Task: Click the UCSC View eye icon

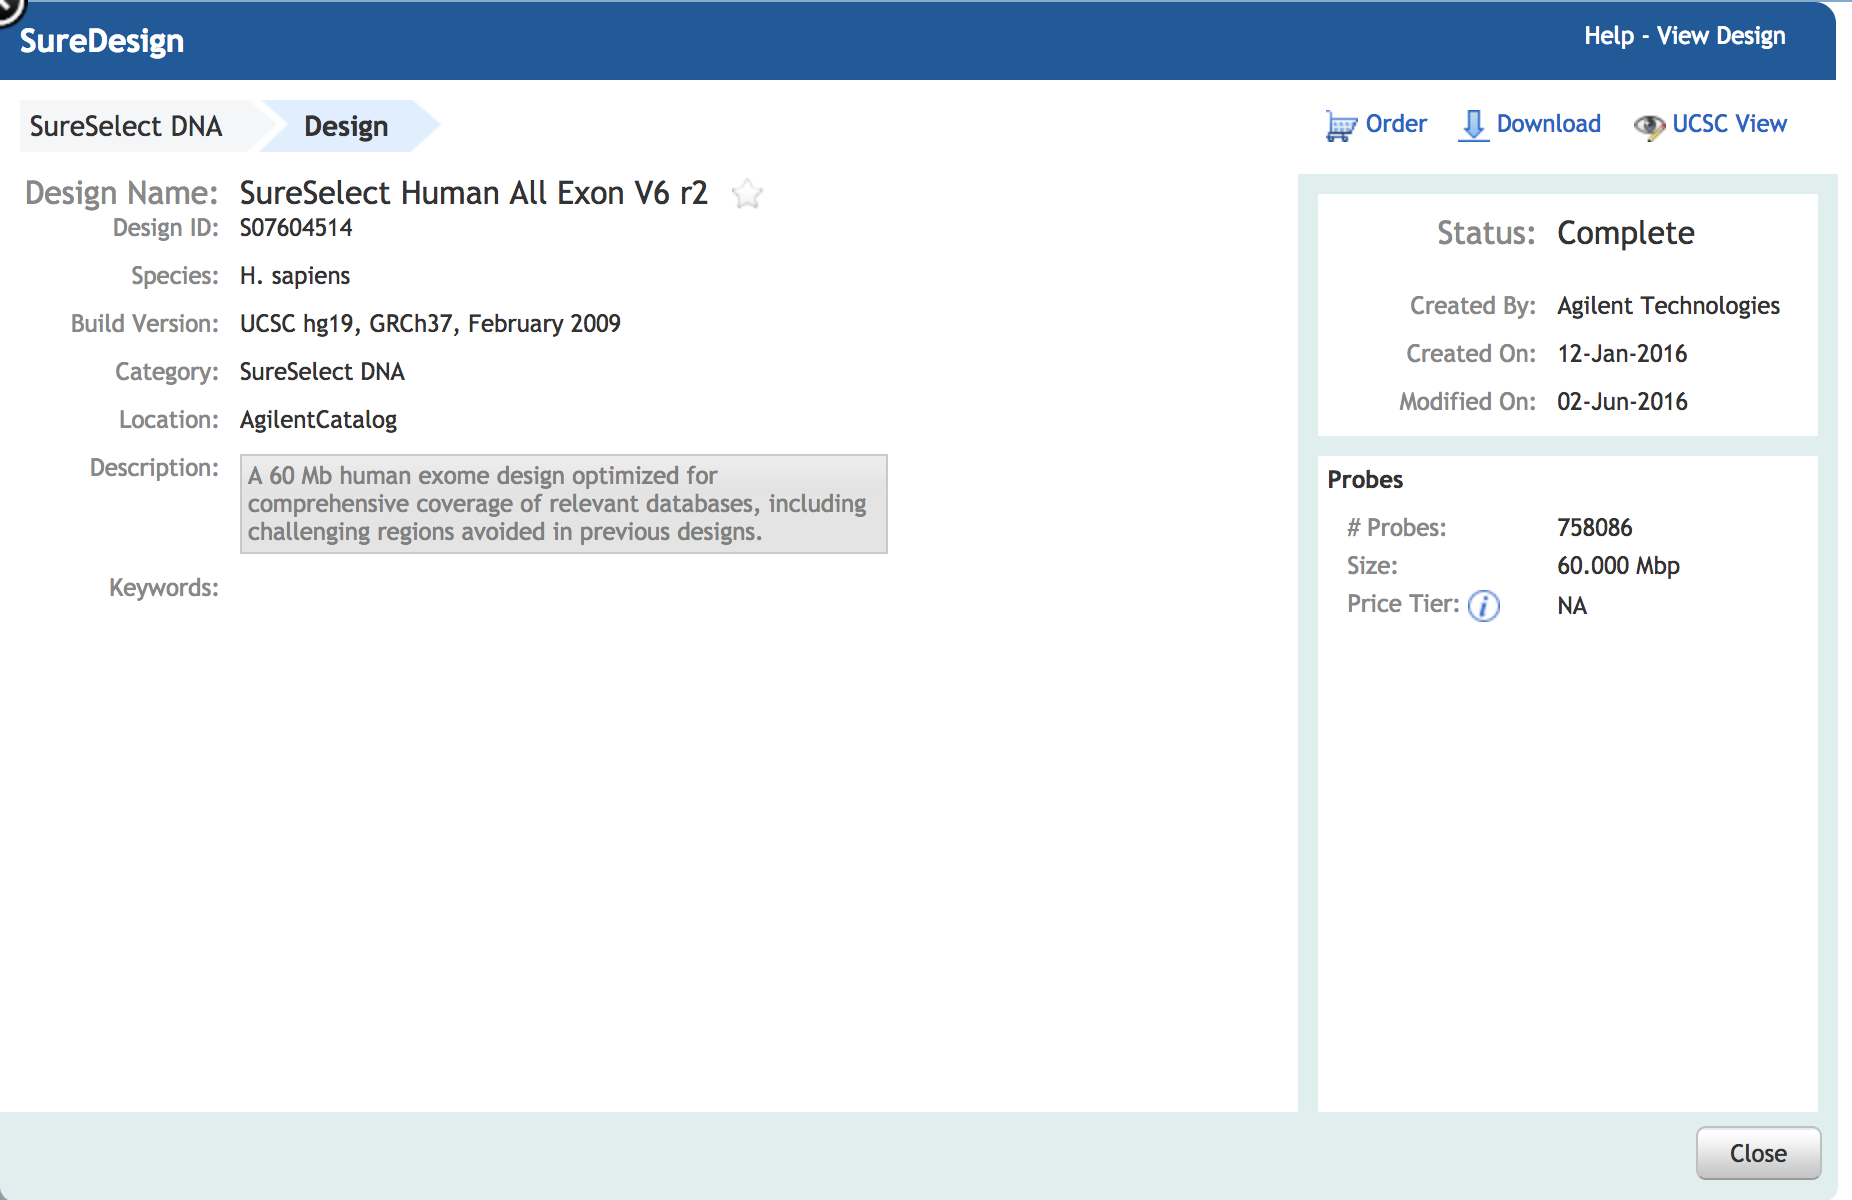Action: point(1649,126)
